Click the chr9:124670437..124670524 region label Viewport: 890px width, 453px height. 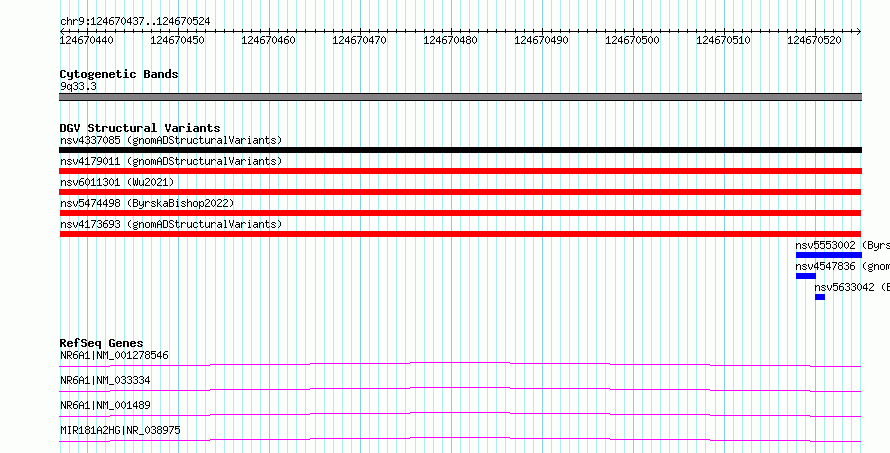pos(135,21)
